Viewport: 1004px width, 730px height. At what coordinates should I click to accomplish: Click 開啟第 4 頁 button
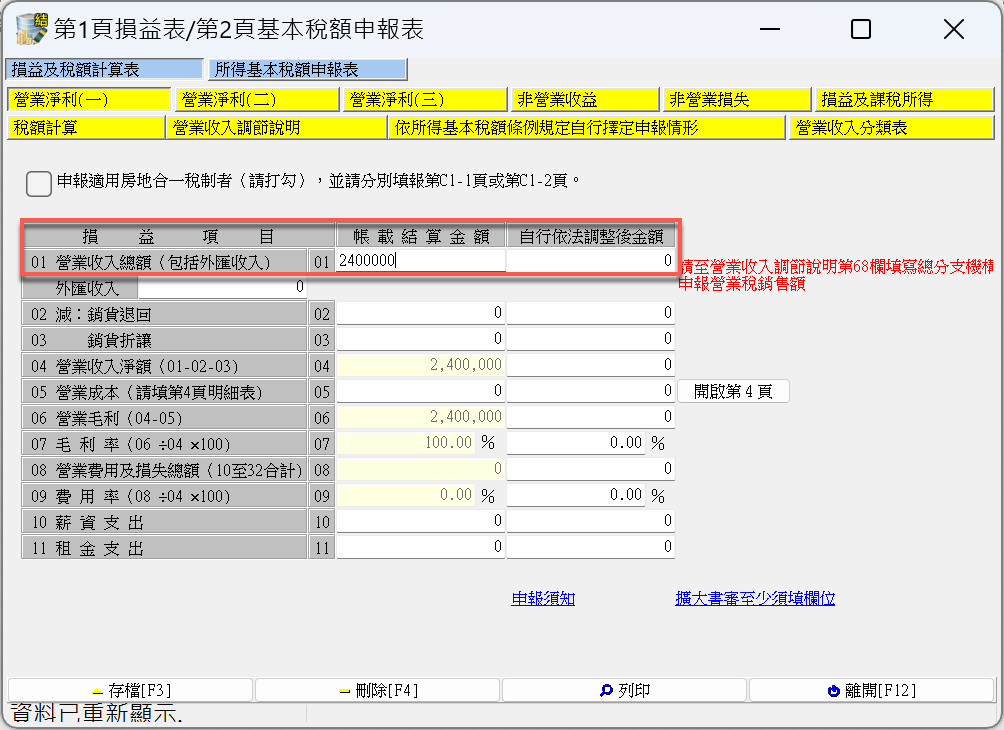point(733,391)
